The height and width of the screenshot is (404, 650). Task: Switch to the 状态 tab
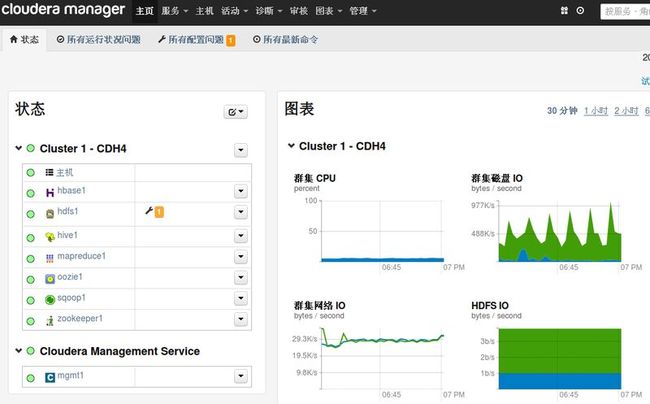pyautogui.click(x=24, y=39)
